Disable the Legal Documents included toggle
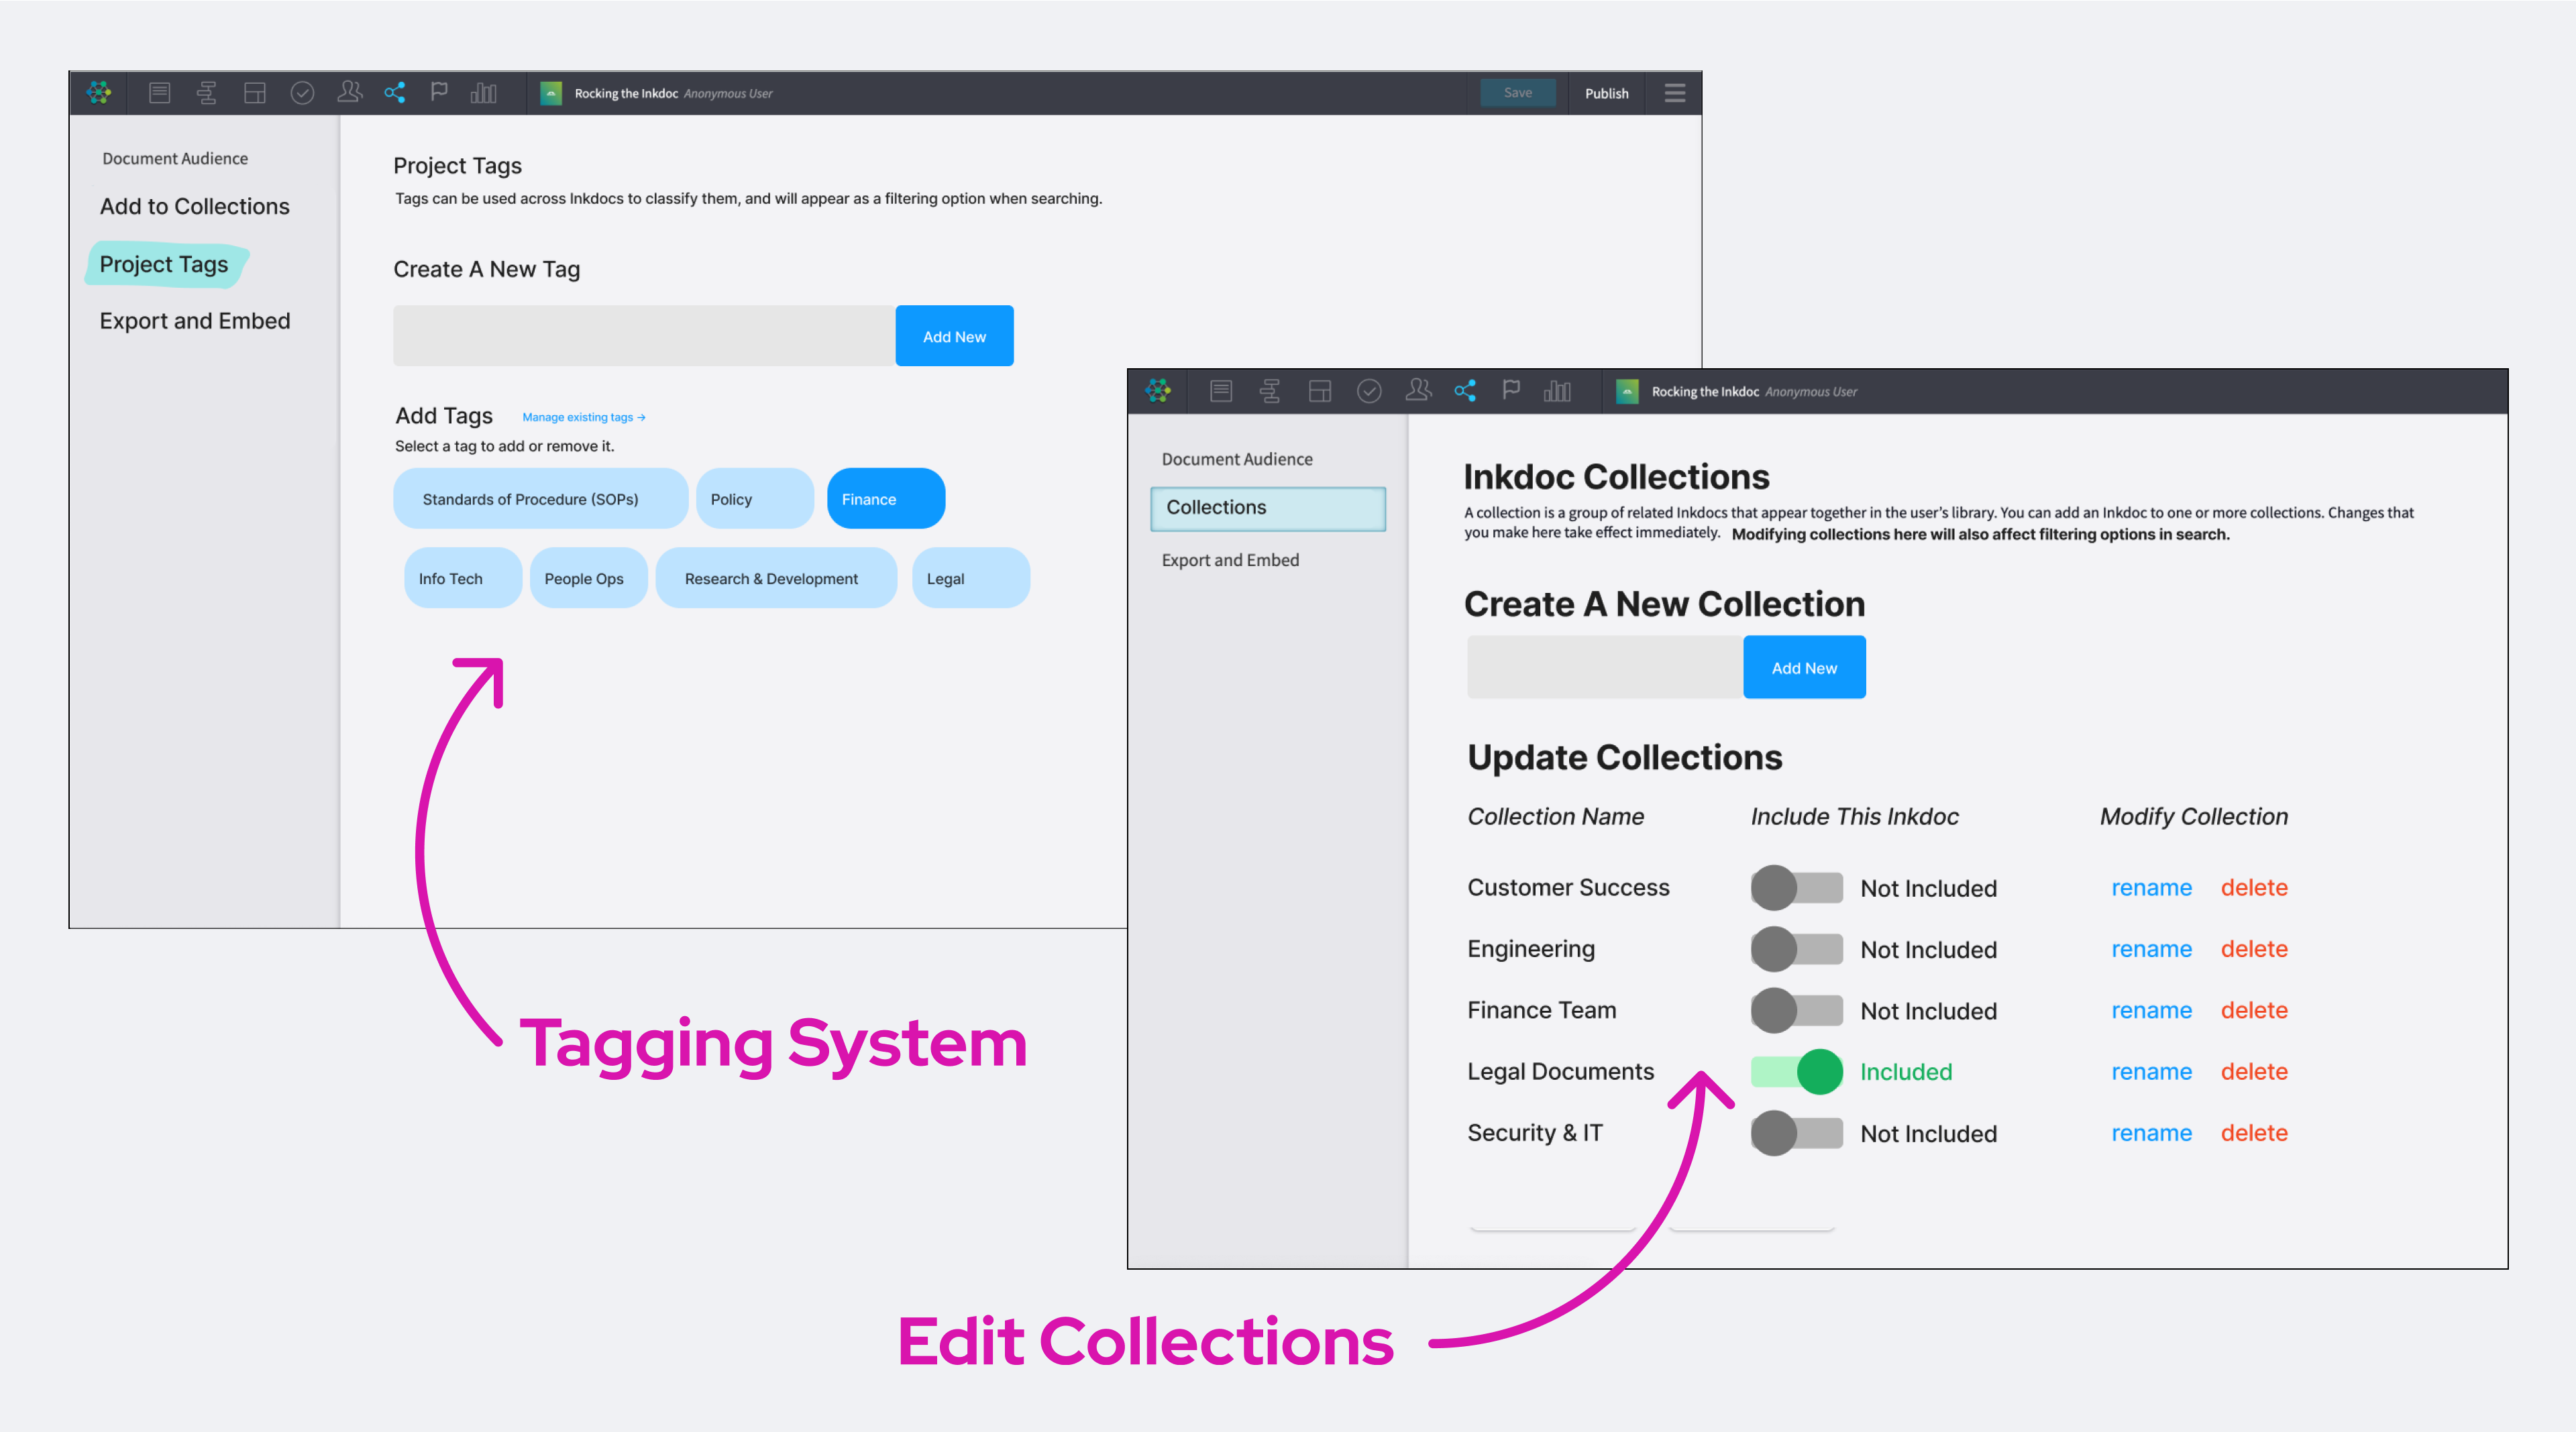The width and height of the screenshot is (2576, 1432). (x=1796, y=1072)
